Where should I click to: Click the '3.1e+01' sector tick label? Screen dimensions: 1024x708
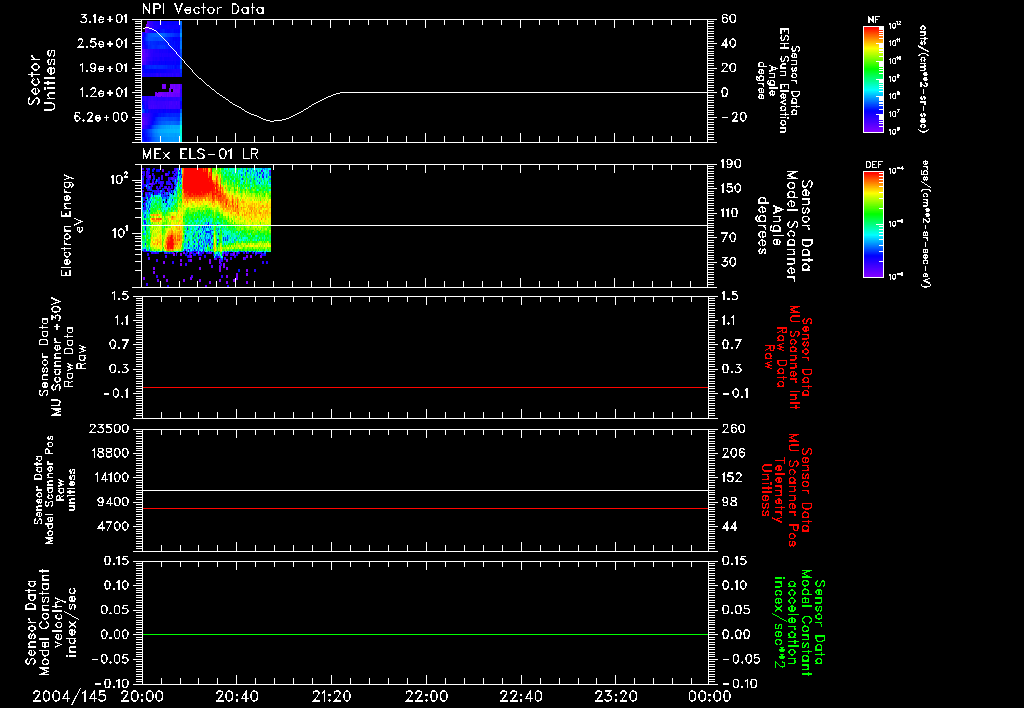pos(104,19)
